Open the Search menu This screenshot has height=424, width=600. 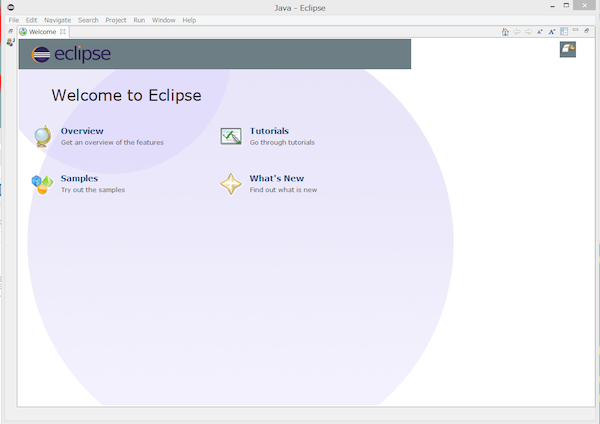pyautogui.click(x=88, y=20)
